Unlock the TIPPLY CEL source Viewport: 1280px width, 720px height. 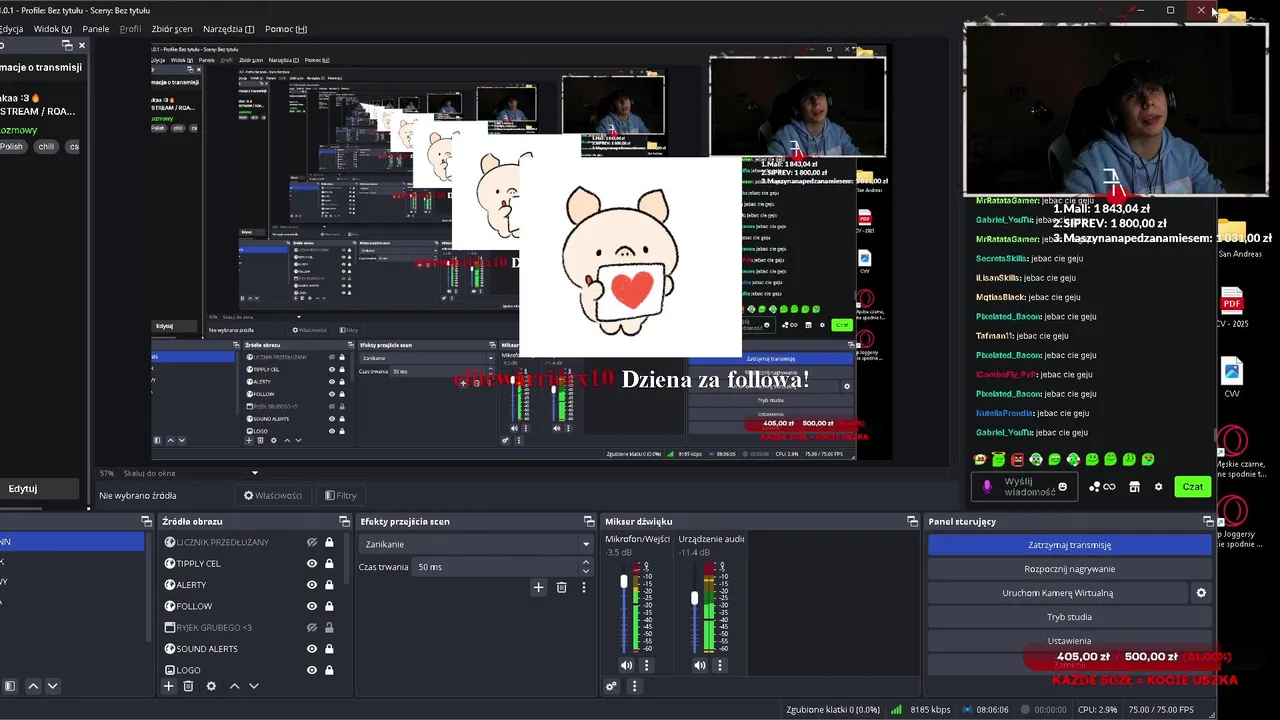[329, 563]
